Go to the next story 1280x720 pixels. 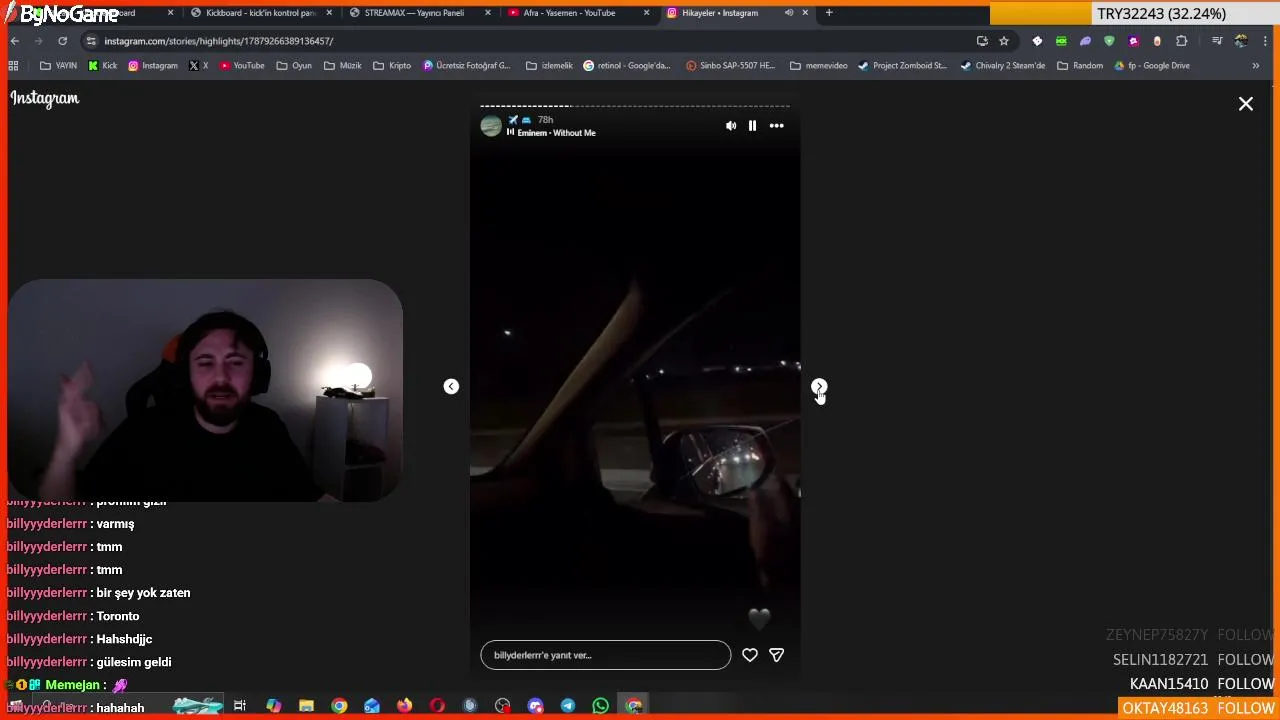coord(819,386)
